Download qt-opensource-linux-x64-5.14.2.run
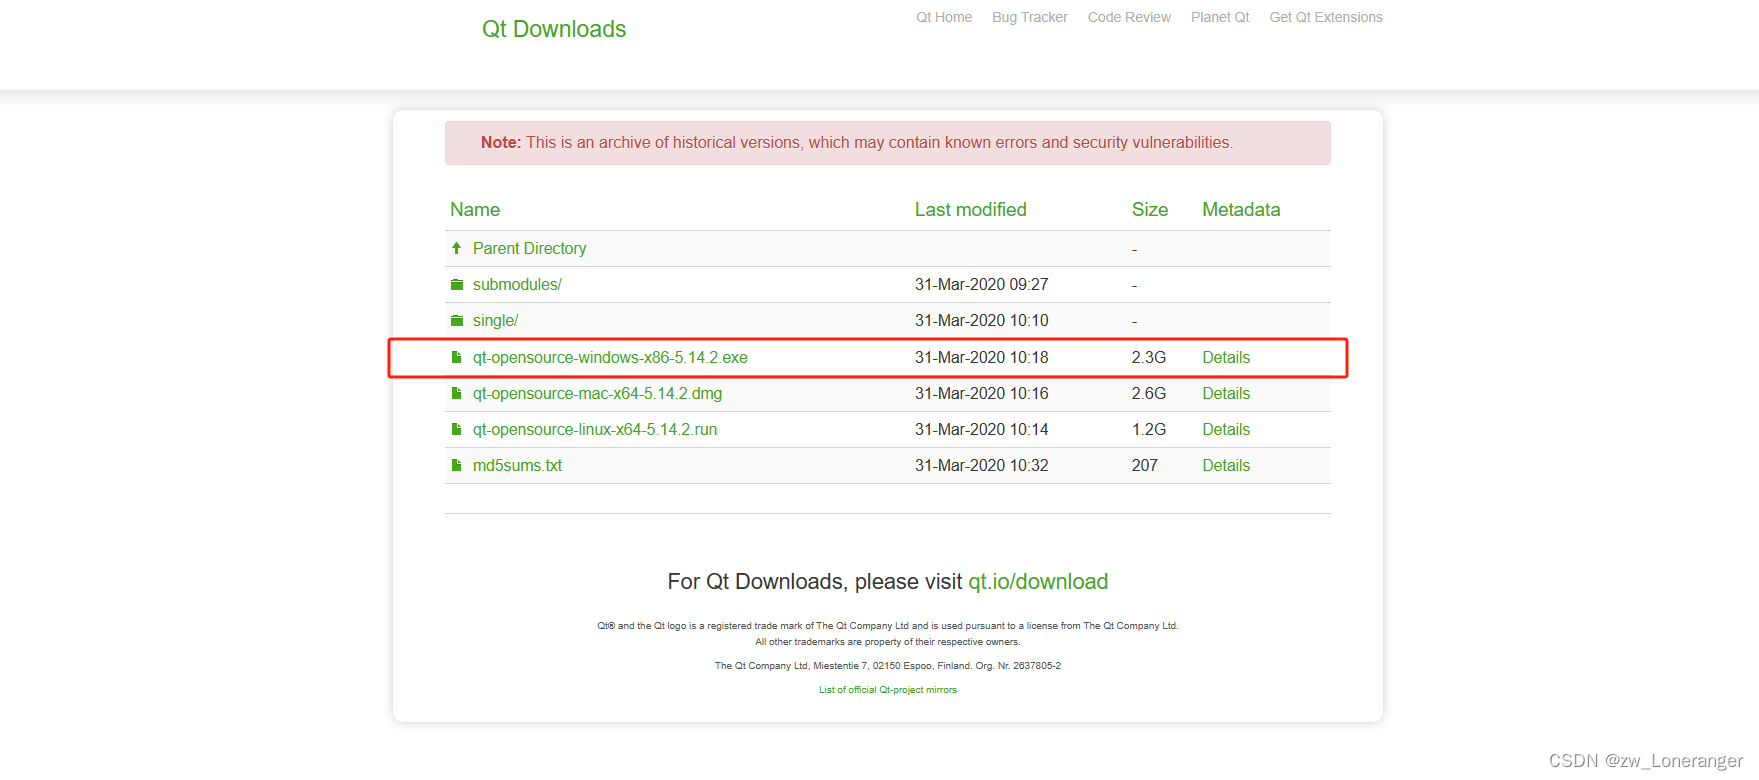This screenshot has height=780, width=1759. (595, 430)
